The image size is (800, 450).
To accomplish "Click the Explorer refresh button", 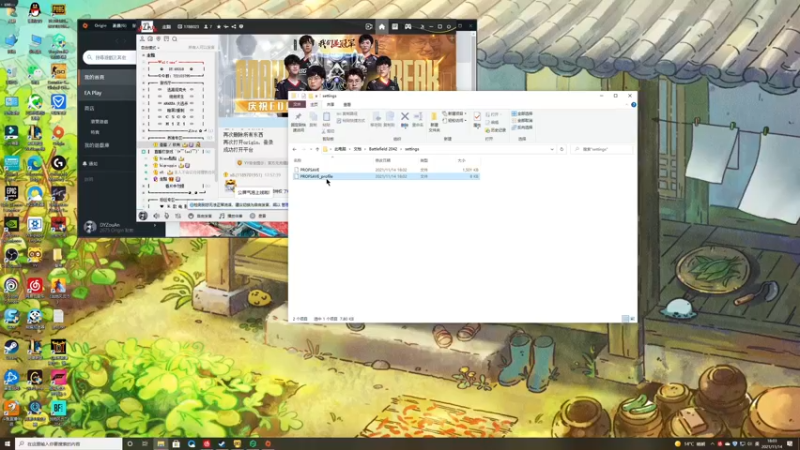I will coord(562,149).
